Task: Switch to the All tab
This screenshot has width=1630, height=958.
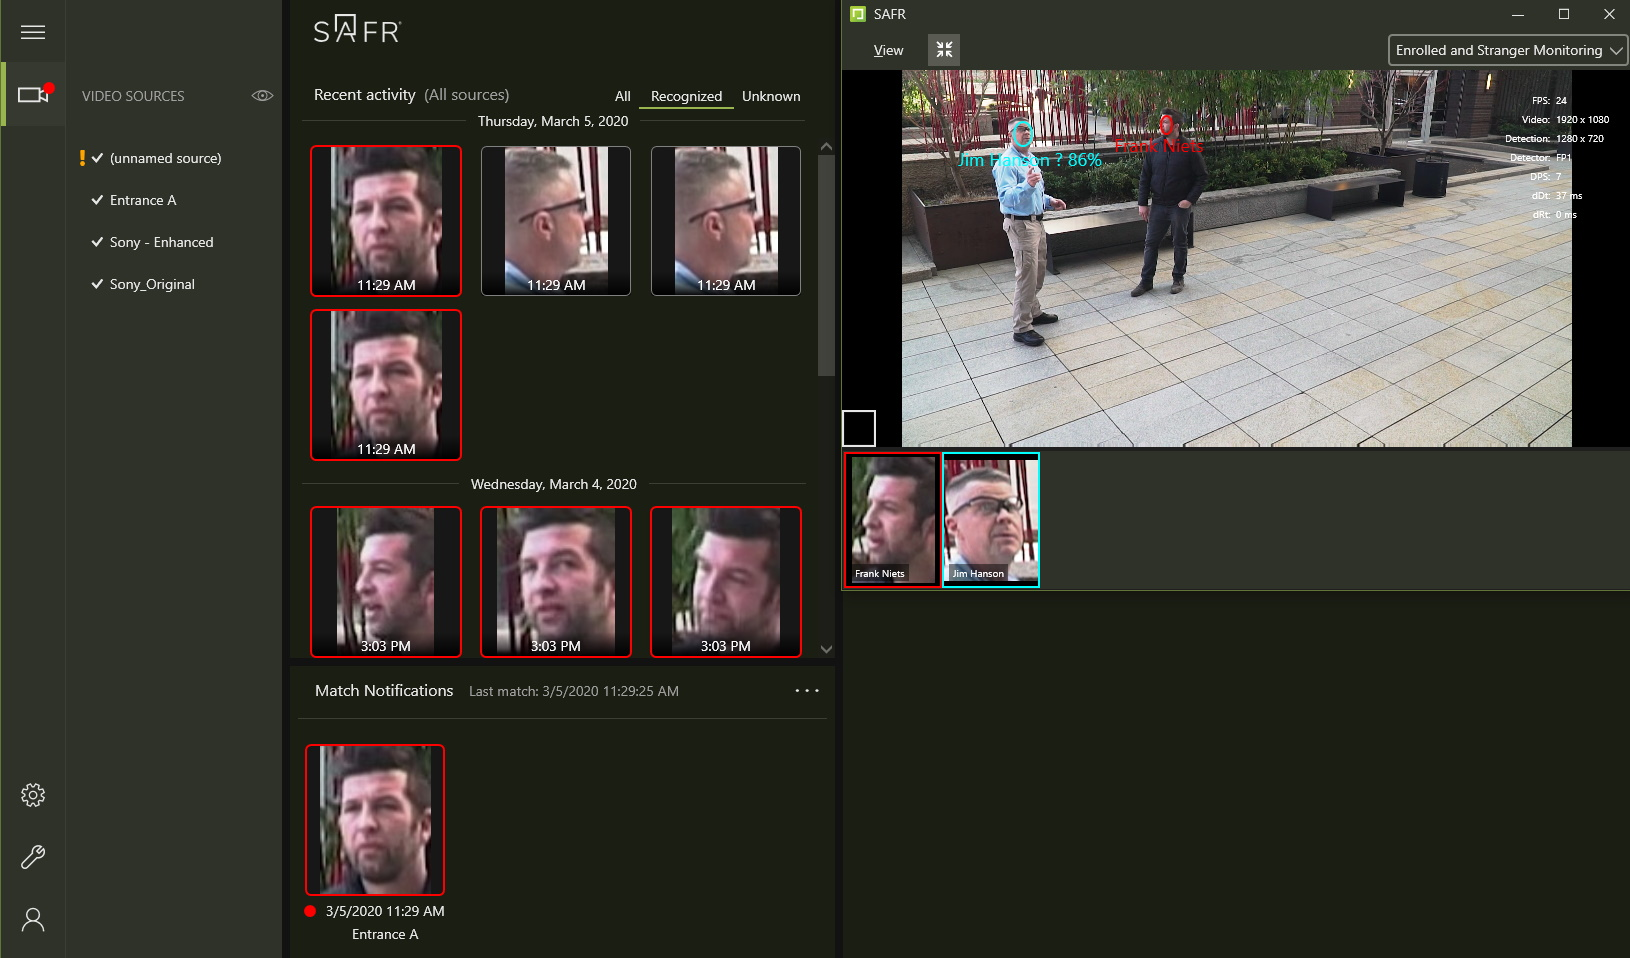Action: click(622, 96)
